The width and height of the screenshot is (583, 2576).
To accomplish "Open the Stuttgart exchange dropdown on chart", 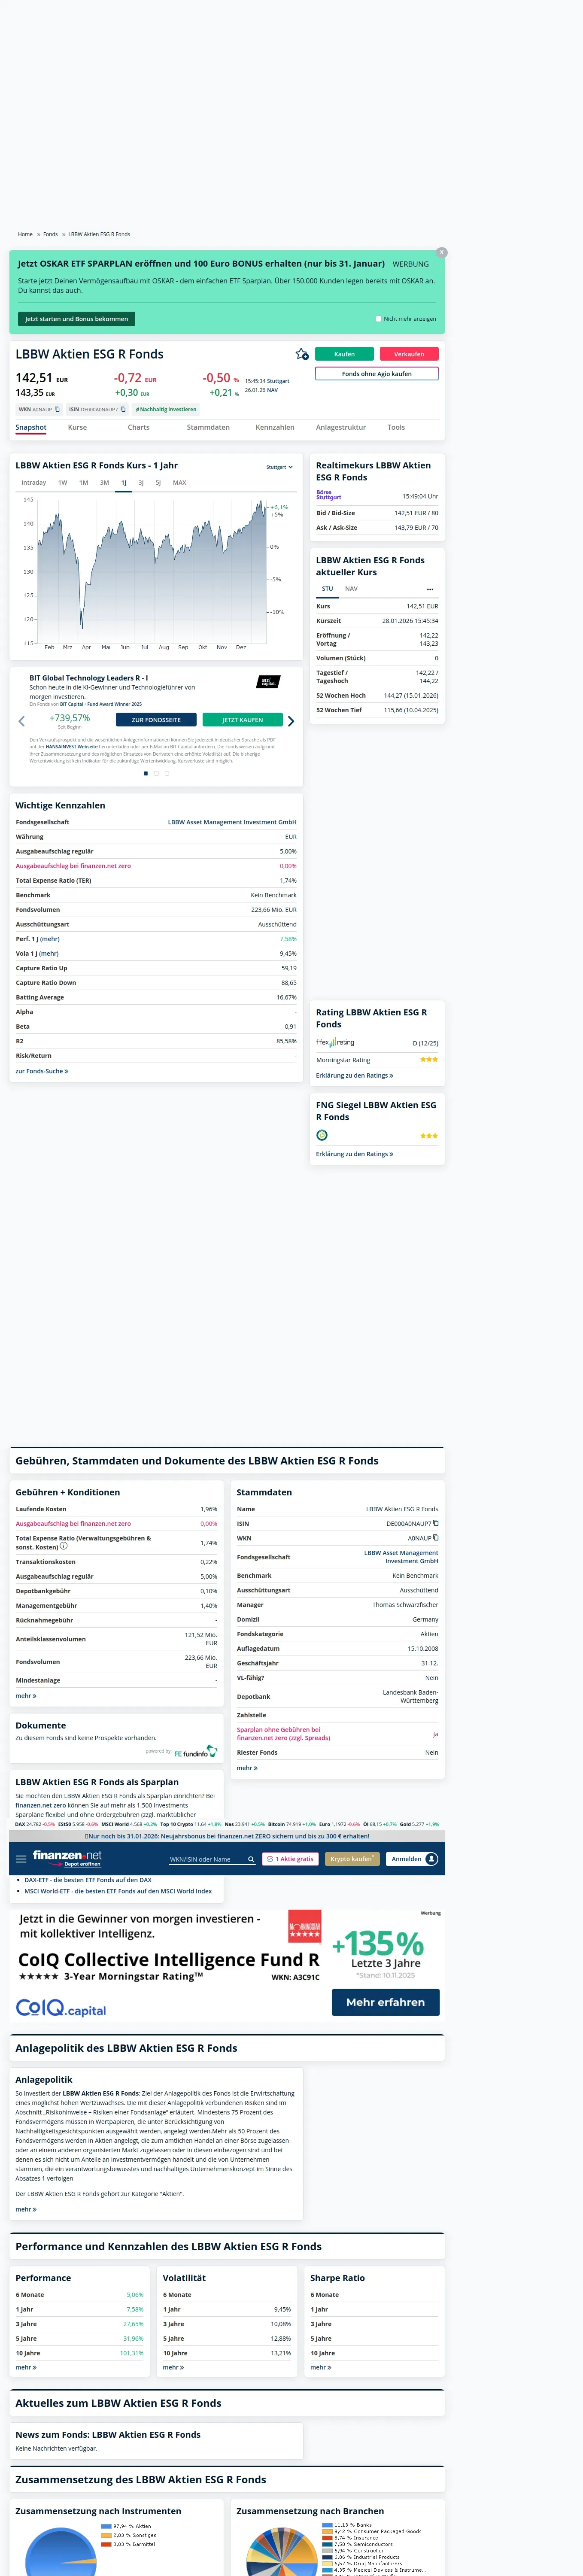I will tap(280, 467).
